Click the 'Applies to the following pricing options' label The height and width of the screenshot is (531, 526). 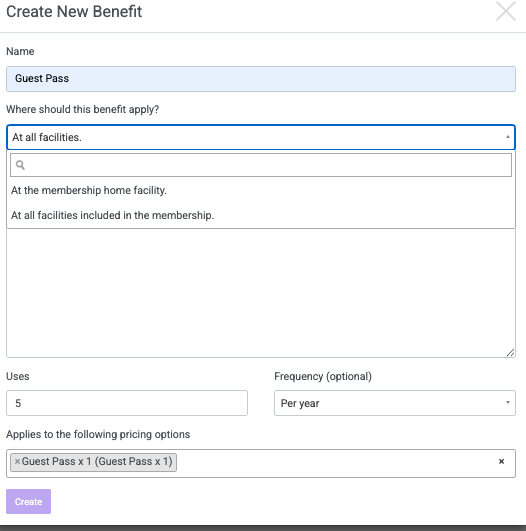98,434
